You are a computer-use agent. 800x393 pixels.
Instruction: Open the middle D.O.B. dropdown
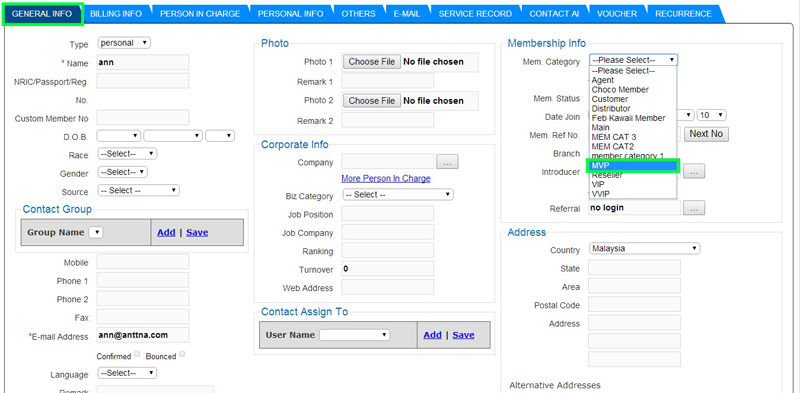[173, 136]
